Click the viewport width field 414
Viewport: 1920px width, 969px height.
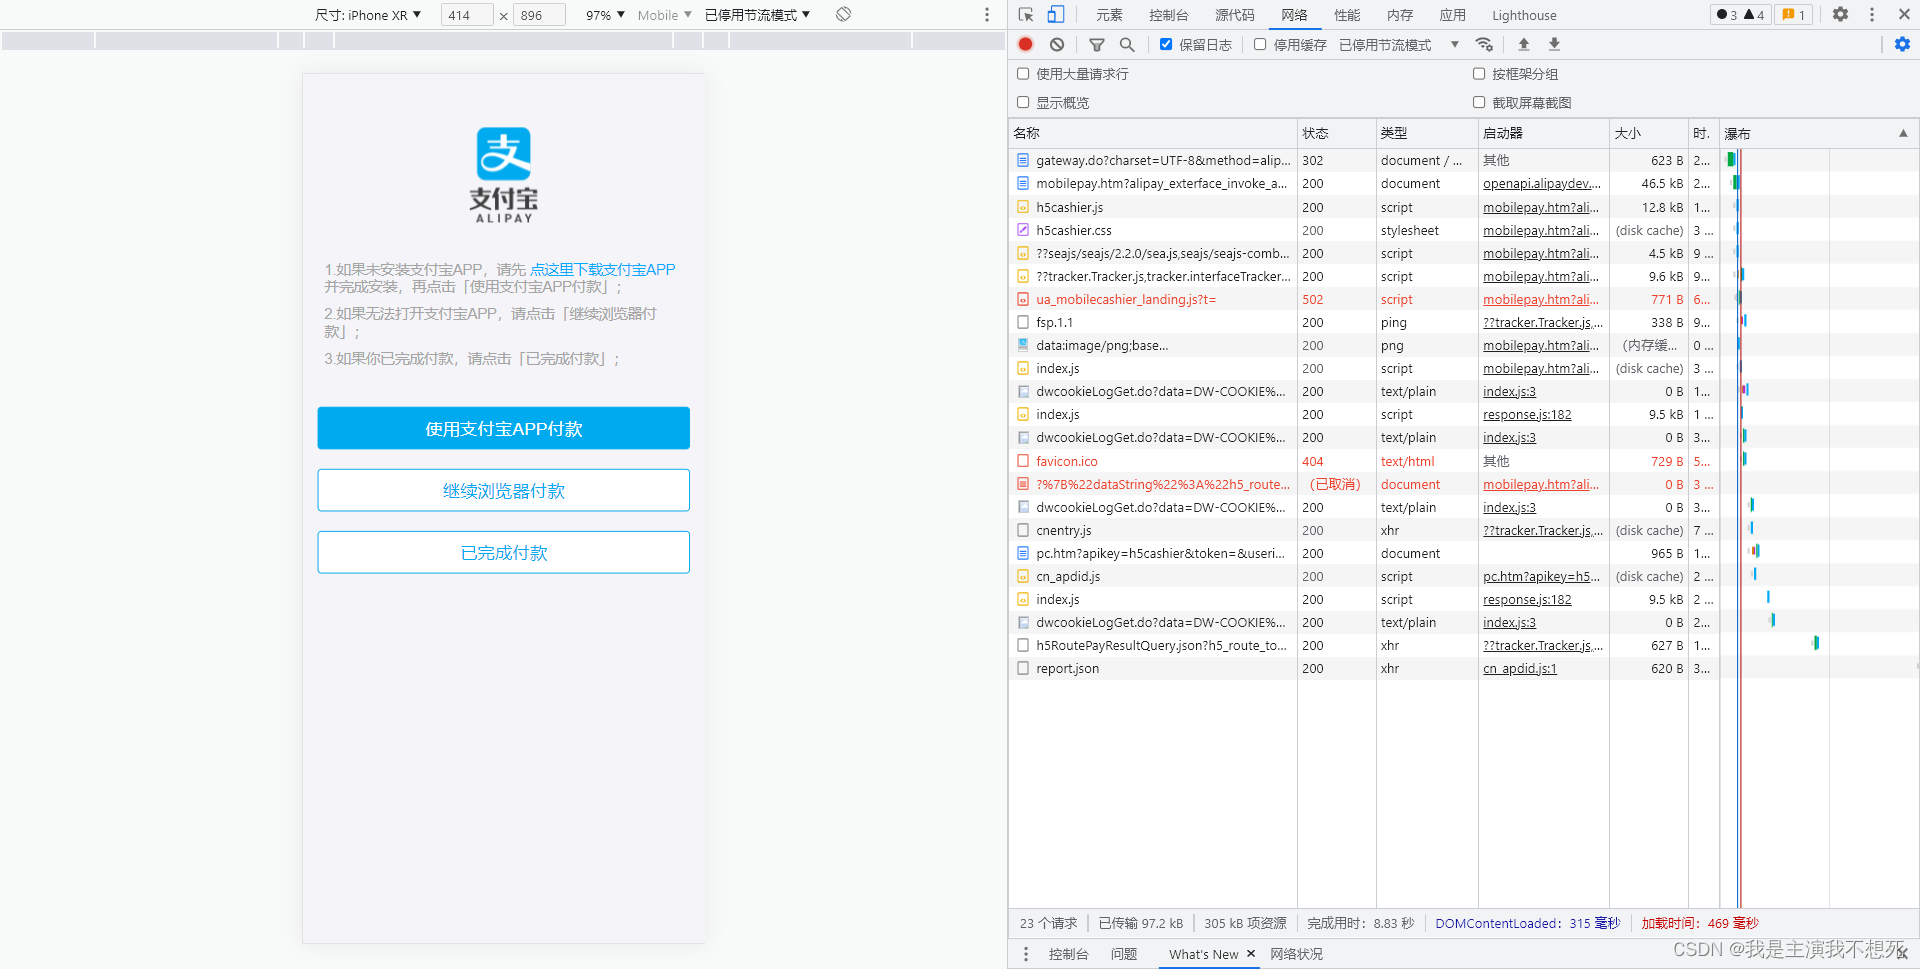(467, 15)
